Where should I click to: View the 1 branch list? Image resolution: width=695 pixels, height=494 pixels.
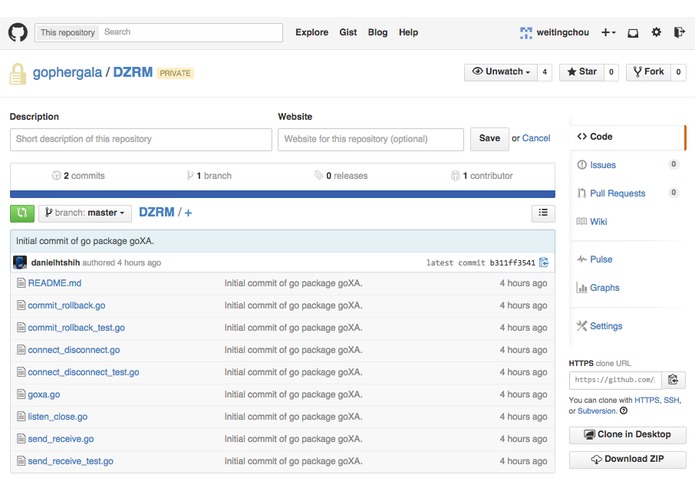click(x=209, y=175)
